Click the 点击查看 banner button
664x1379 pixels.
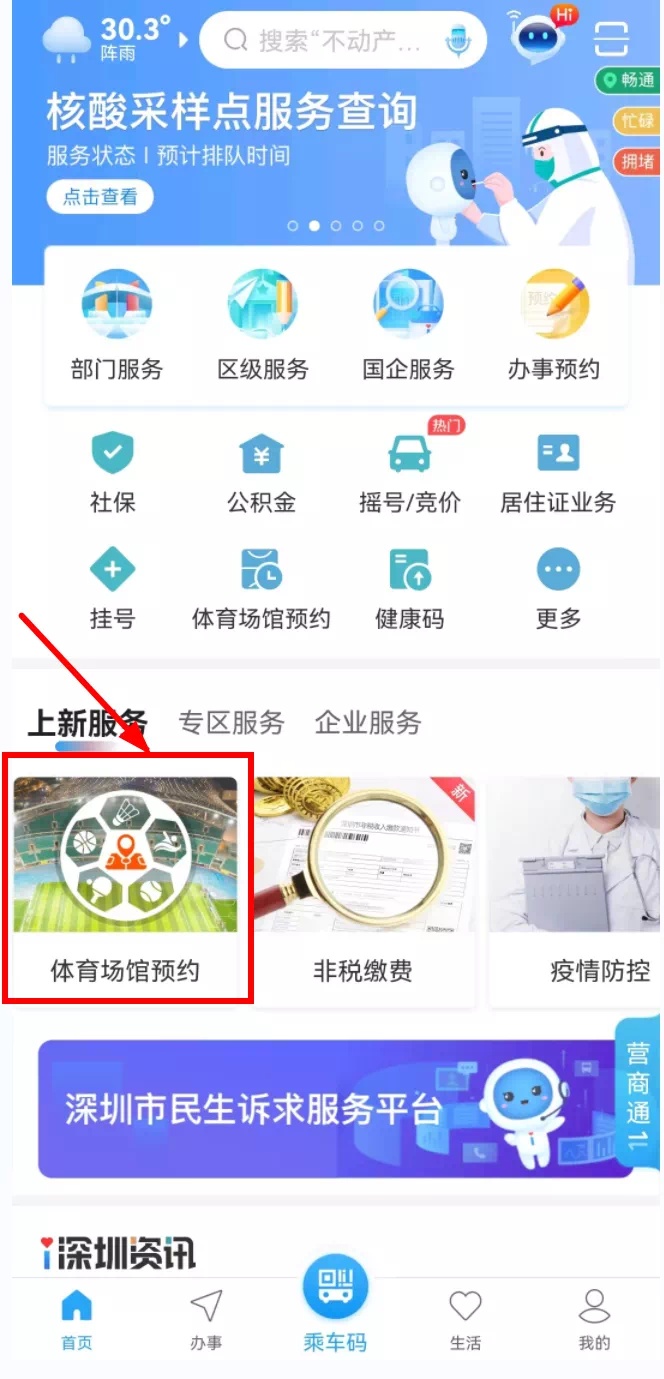point(100,197)
